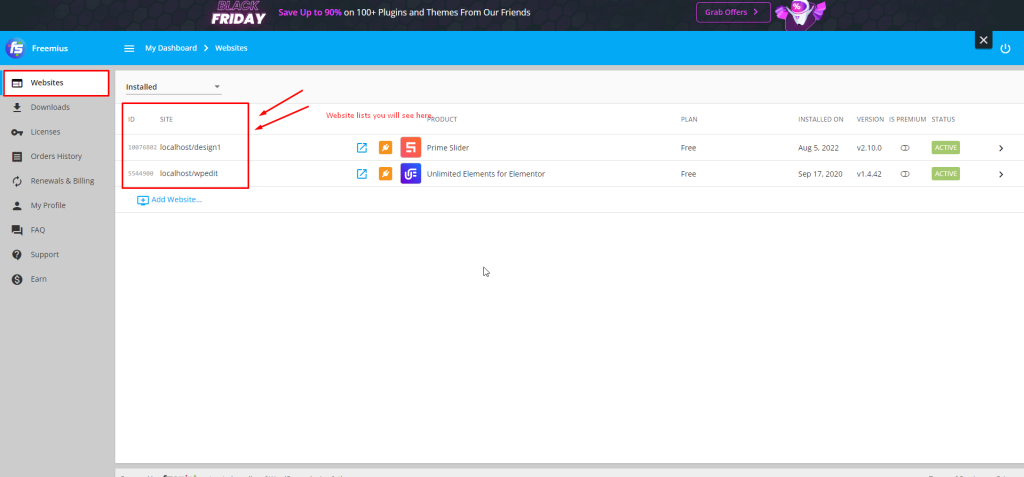
Task: Click the Websites breadcrumb
Action: click(231, 48)
